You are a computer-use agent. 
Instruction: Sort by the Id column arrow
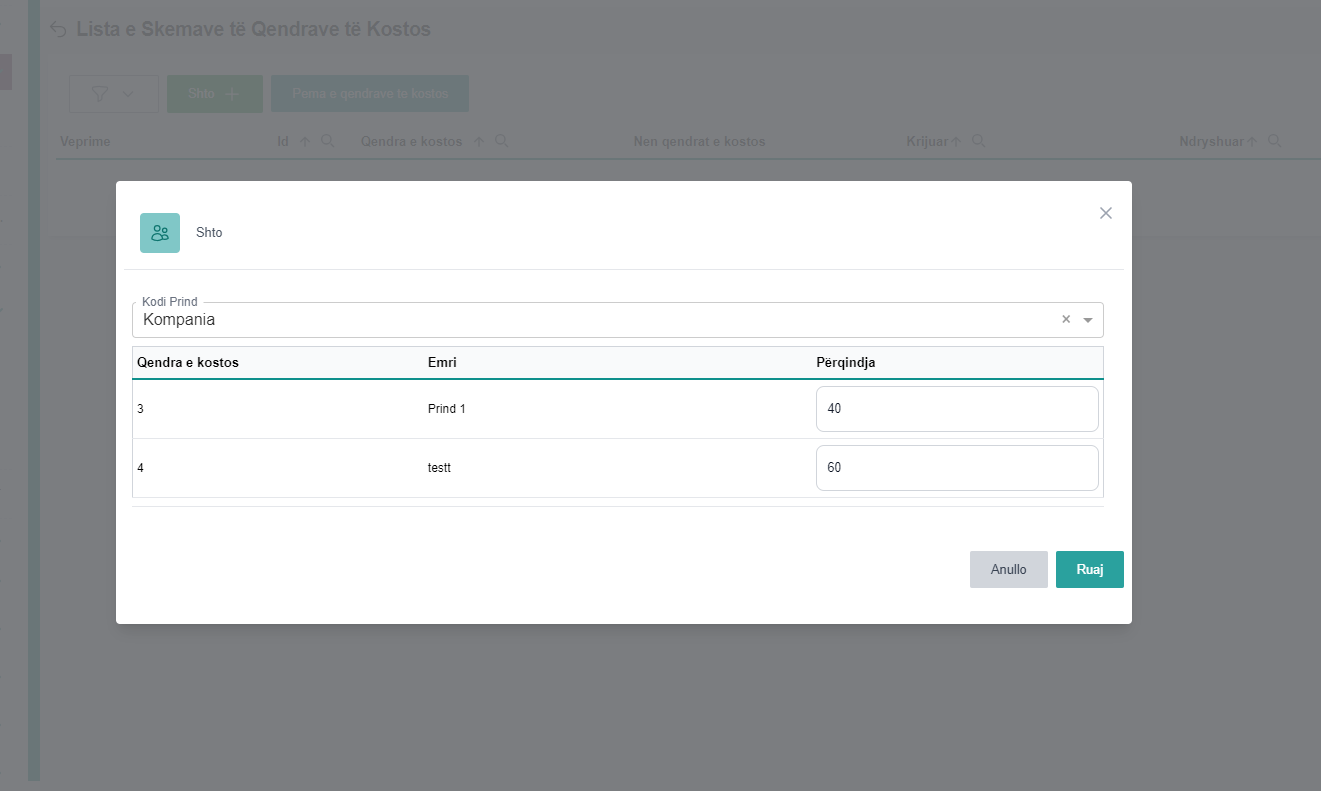coord(306,142)
